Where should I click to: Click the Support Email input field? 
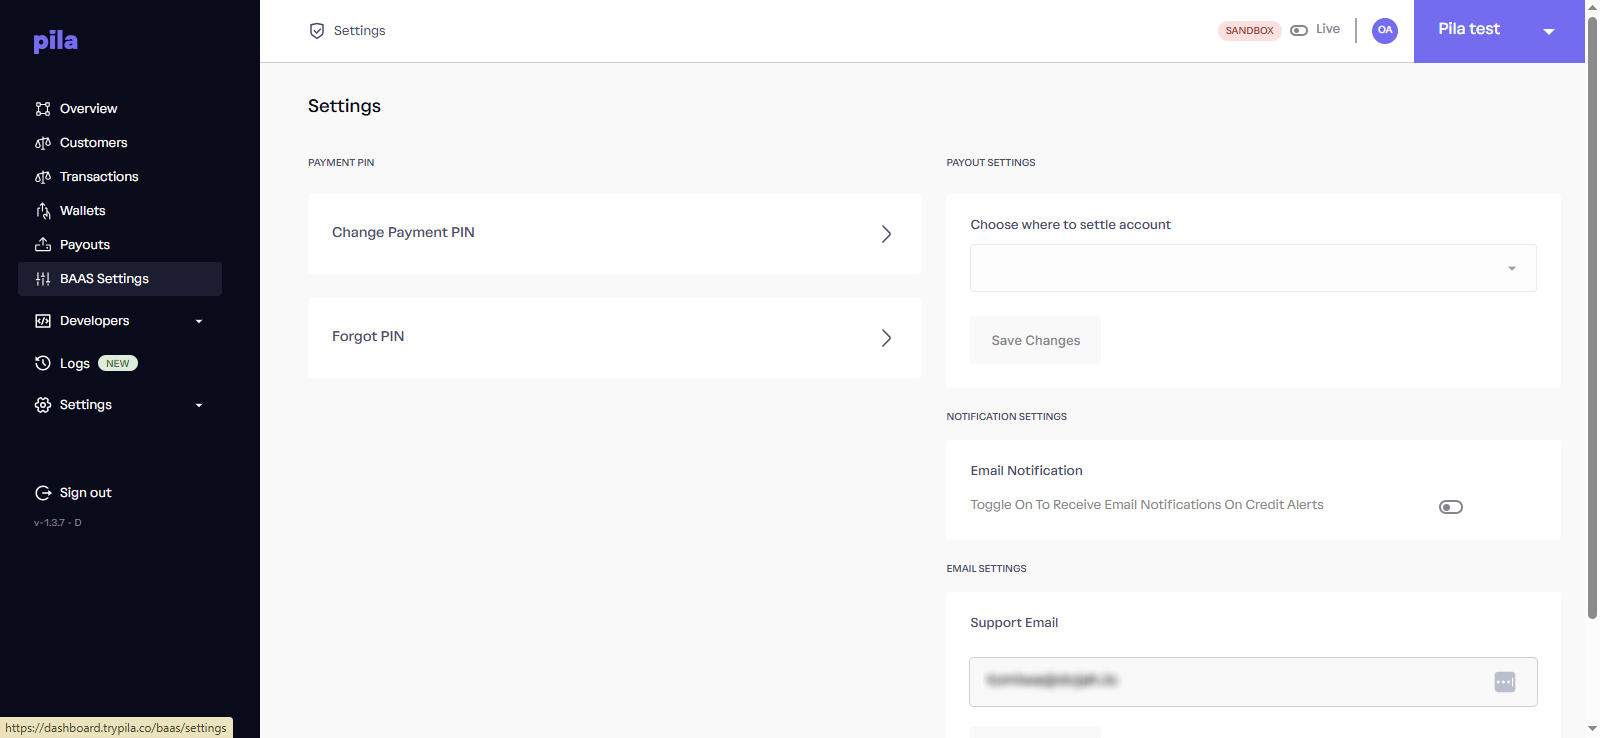point(1253,682)
